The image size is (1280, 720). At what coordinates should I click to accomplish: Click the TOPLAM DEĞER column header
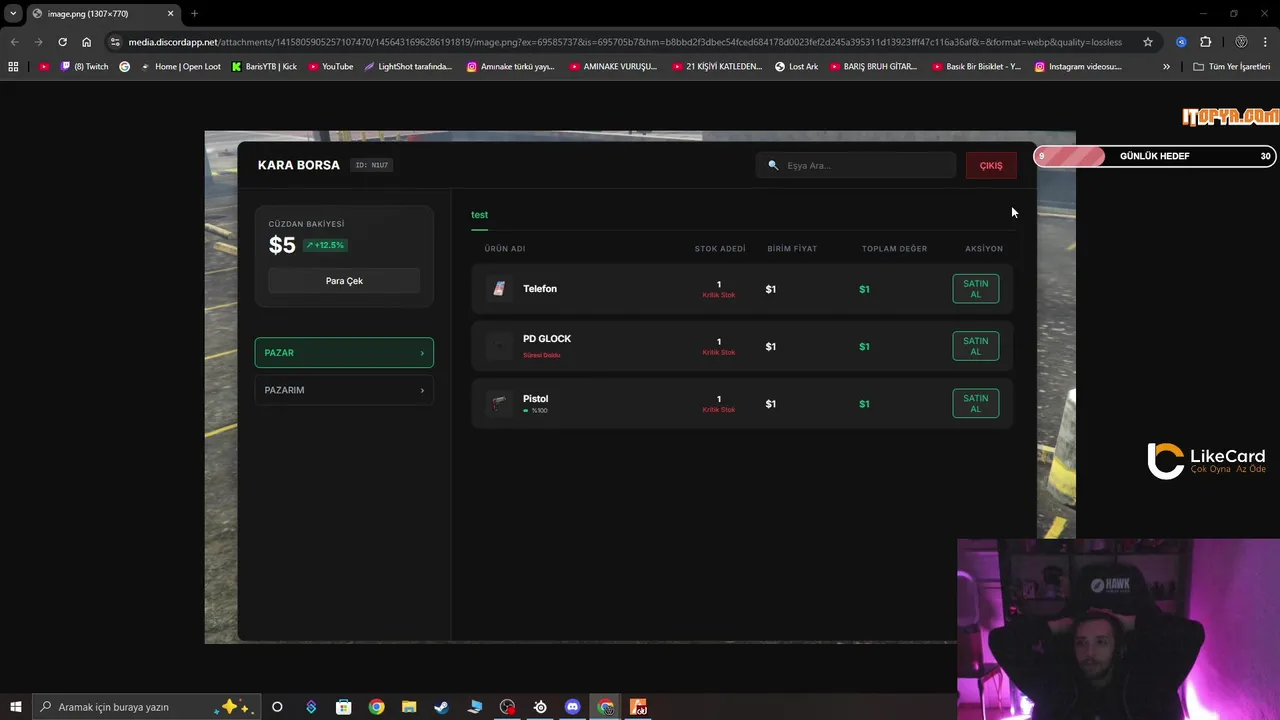[x=894, y=249]
